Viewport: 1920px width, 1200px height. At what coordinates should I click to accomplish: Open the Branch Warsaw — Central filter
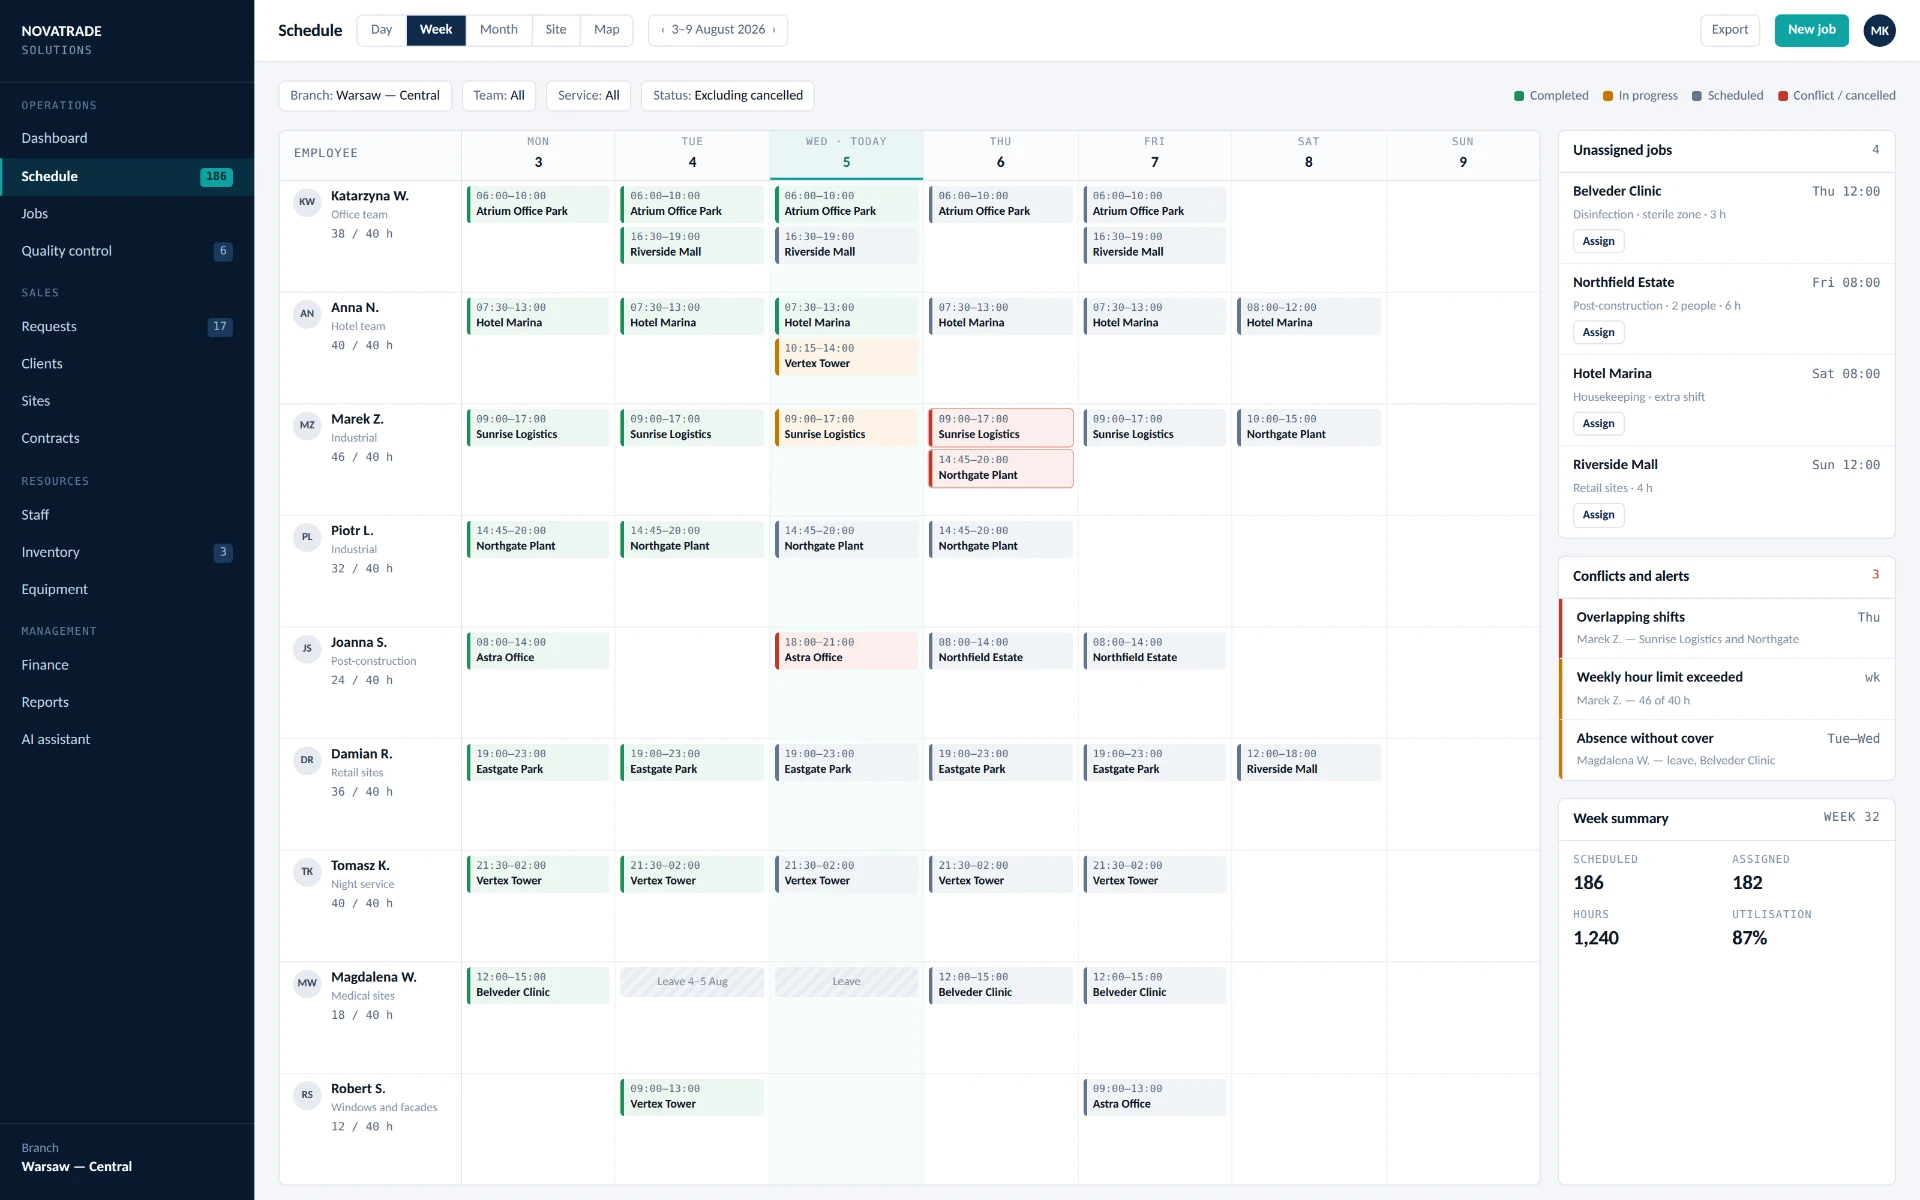[365, 96]
